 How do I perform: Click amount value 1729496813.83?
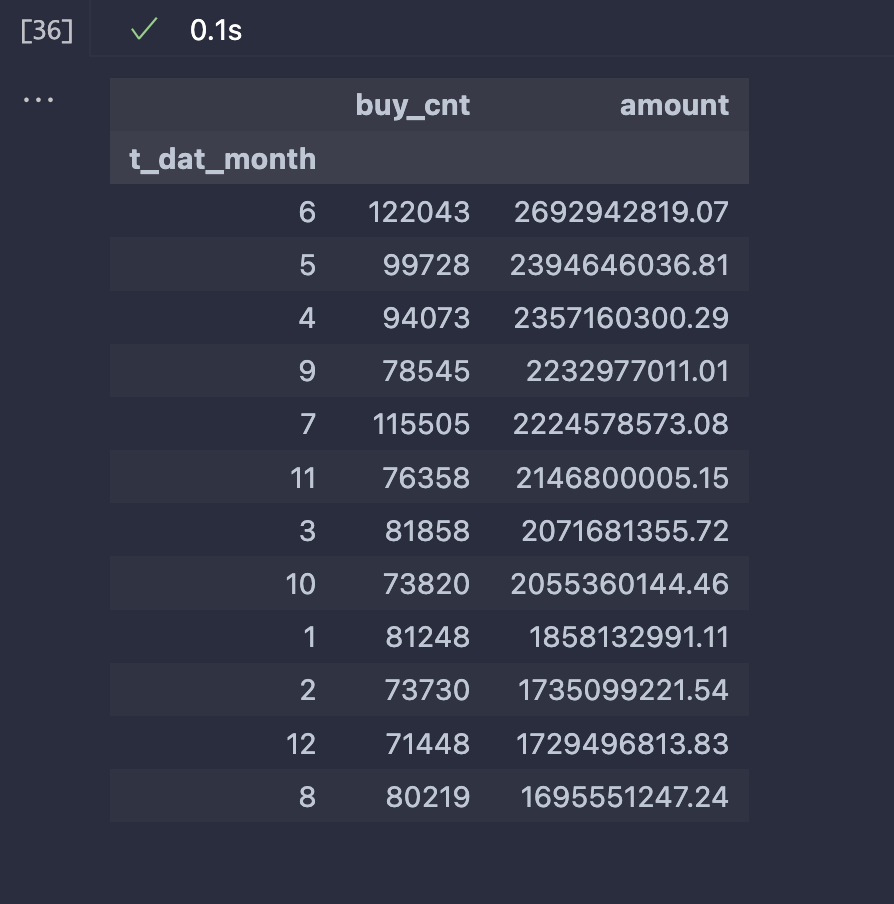(623, 744)
